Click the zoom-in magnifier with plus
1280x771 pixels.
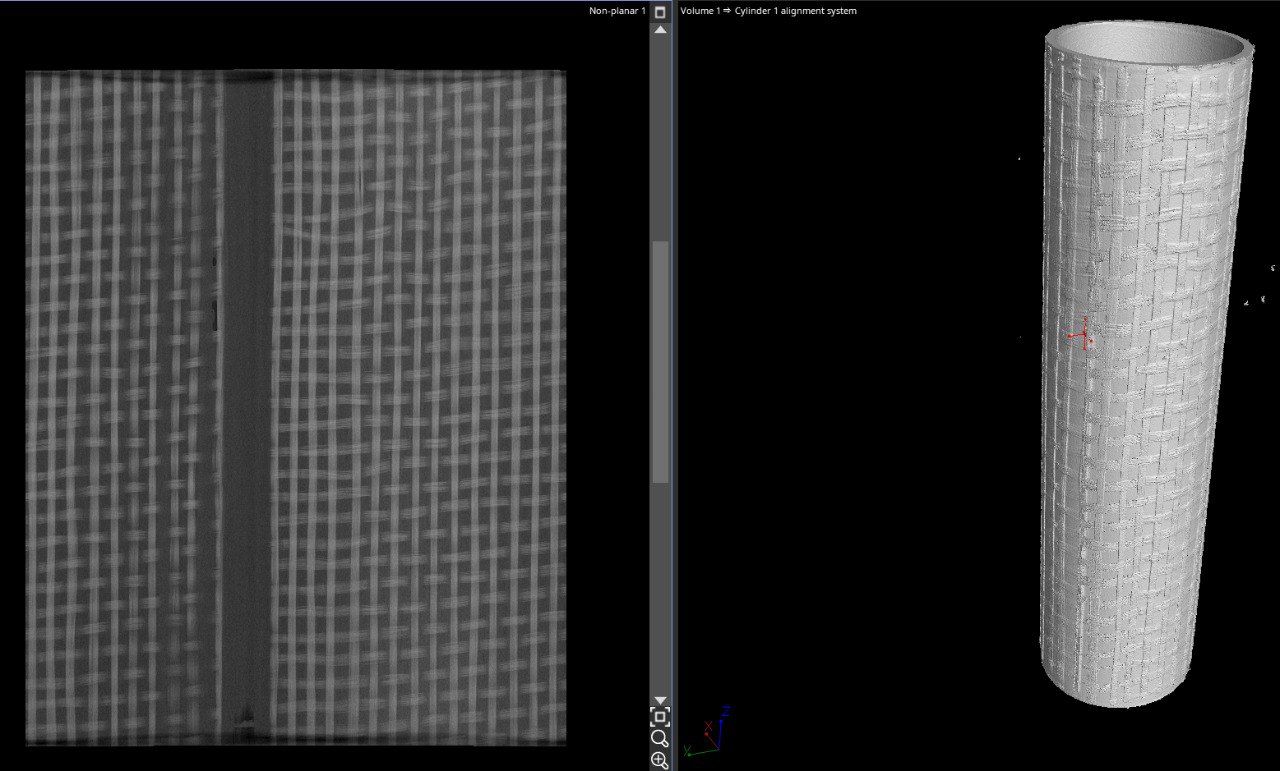tap(660, 761)
